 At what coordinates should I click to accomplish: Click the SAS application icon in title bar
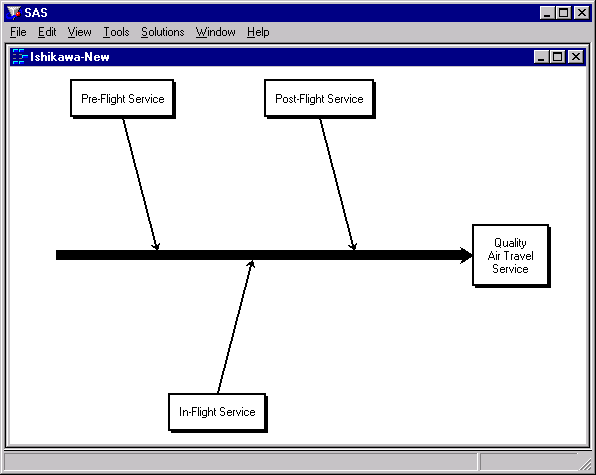[x=14, y=13]
